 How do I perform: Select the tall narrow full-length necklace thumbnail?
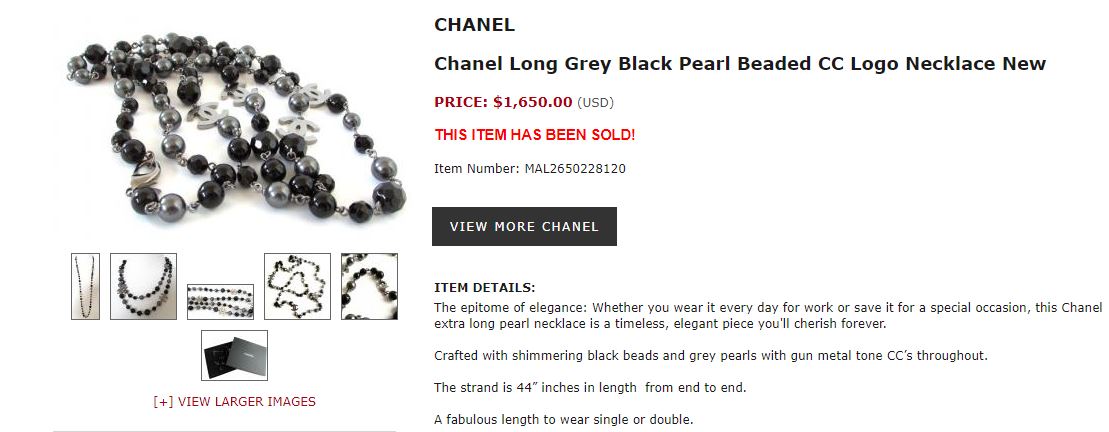[86, 286]
